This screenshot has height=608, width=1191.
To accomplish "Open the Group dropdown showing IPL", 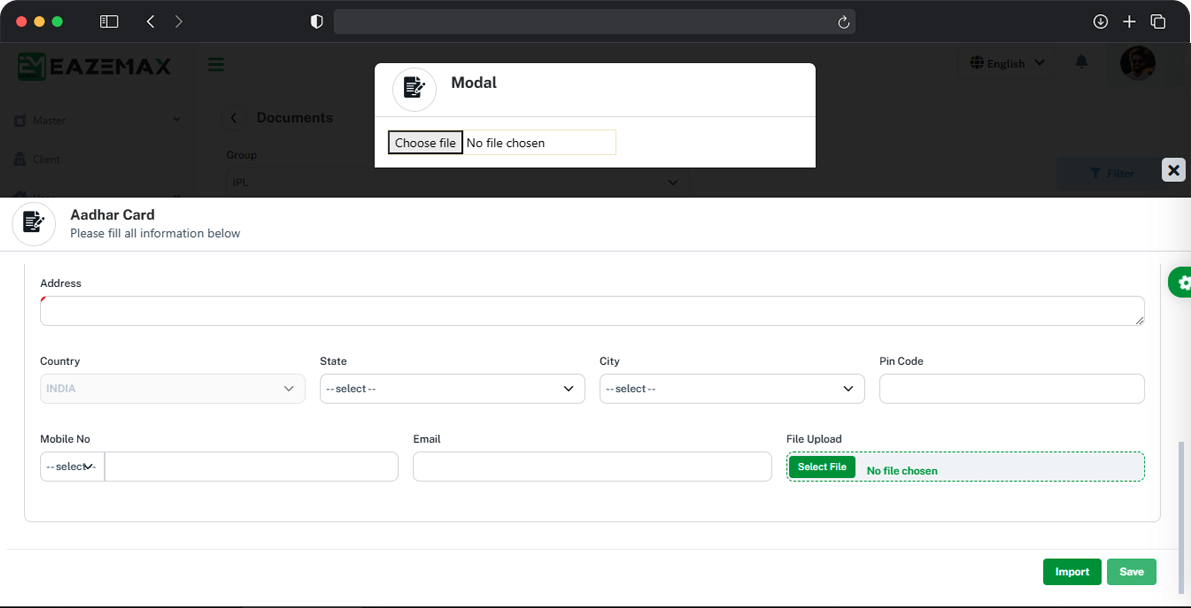I will tap(457, 182).
